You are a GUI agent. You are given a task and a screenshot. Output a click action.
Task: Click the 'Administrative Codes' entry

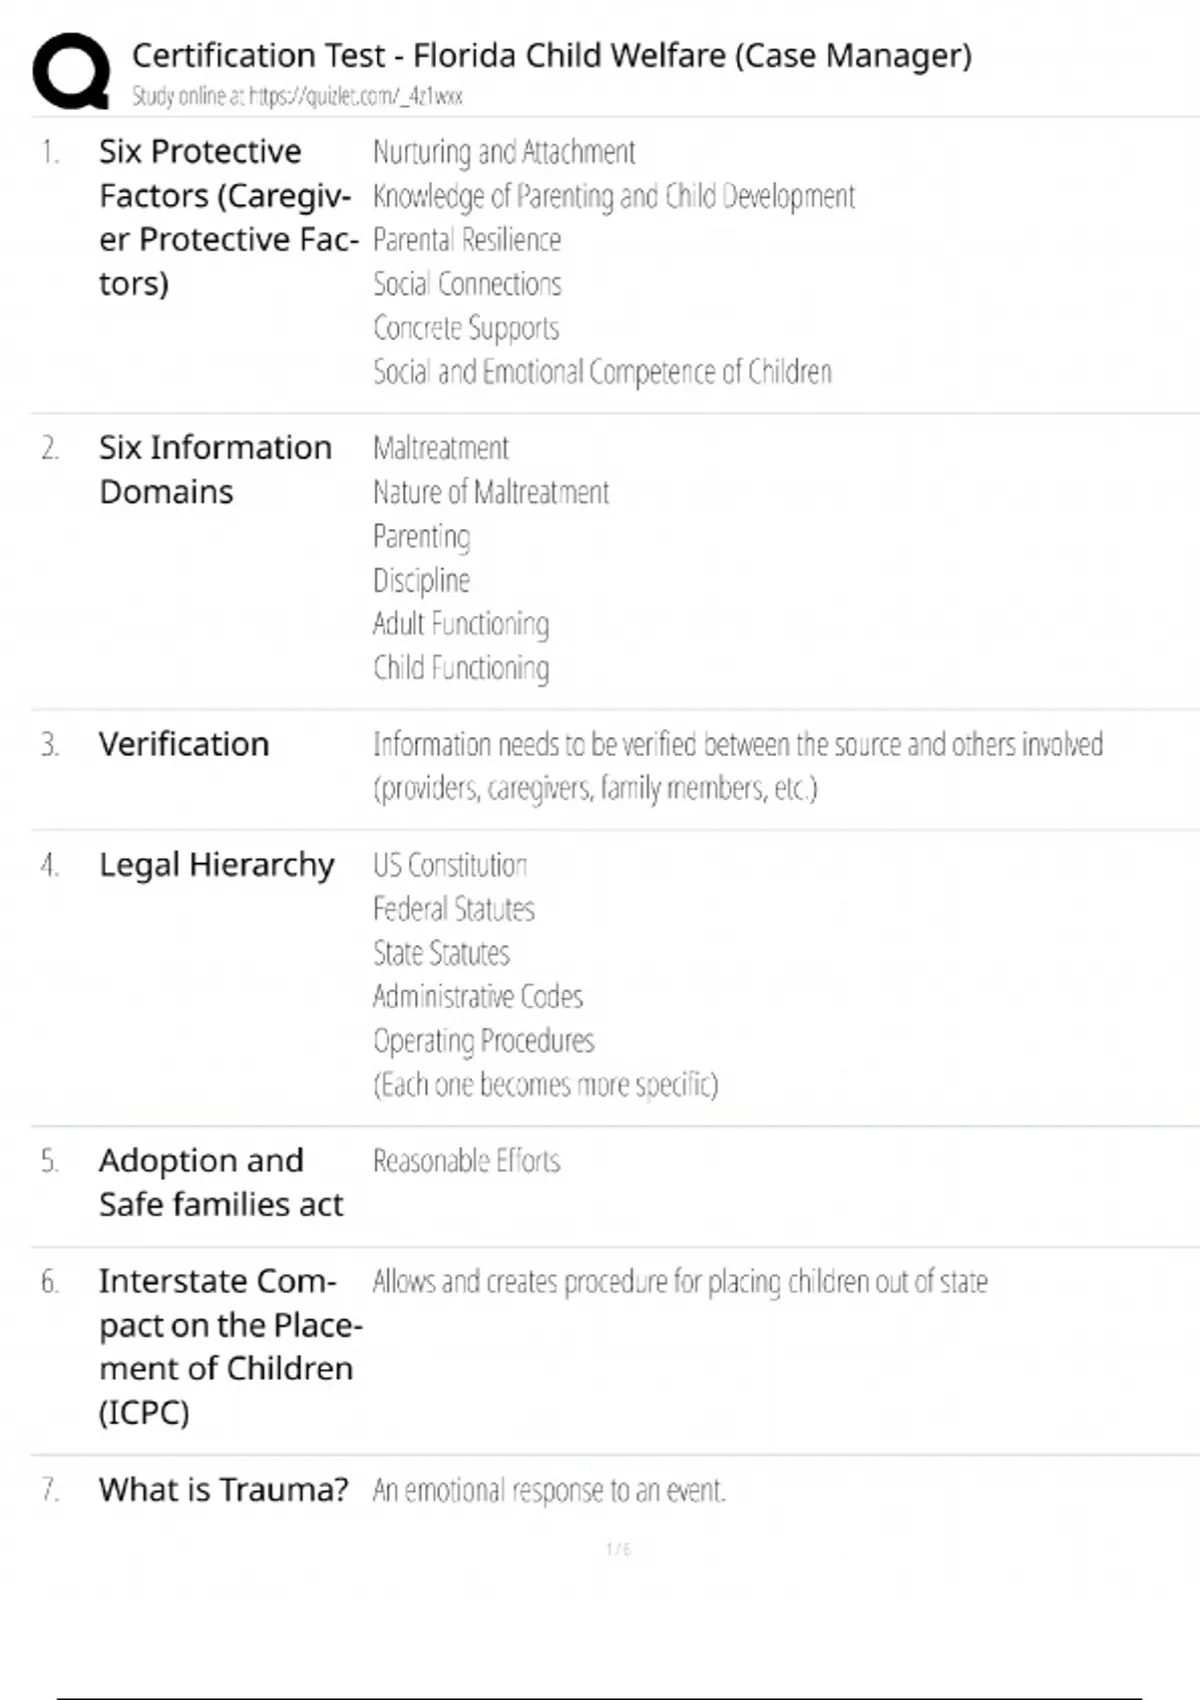[x=478, y=997]
